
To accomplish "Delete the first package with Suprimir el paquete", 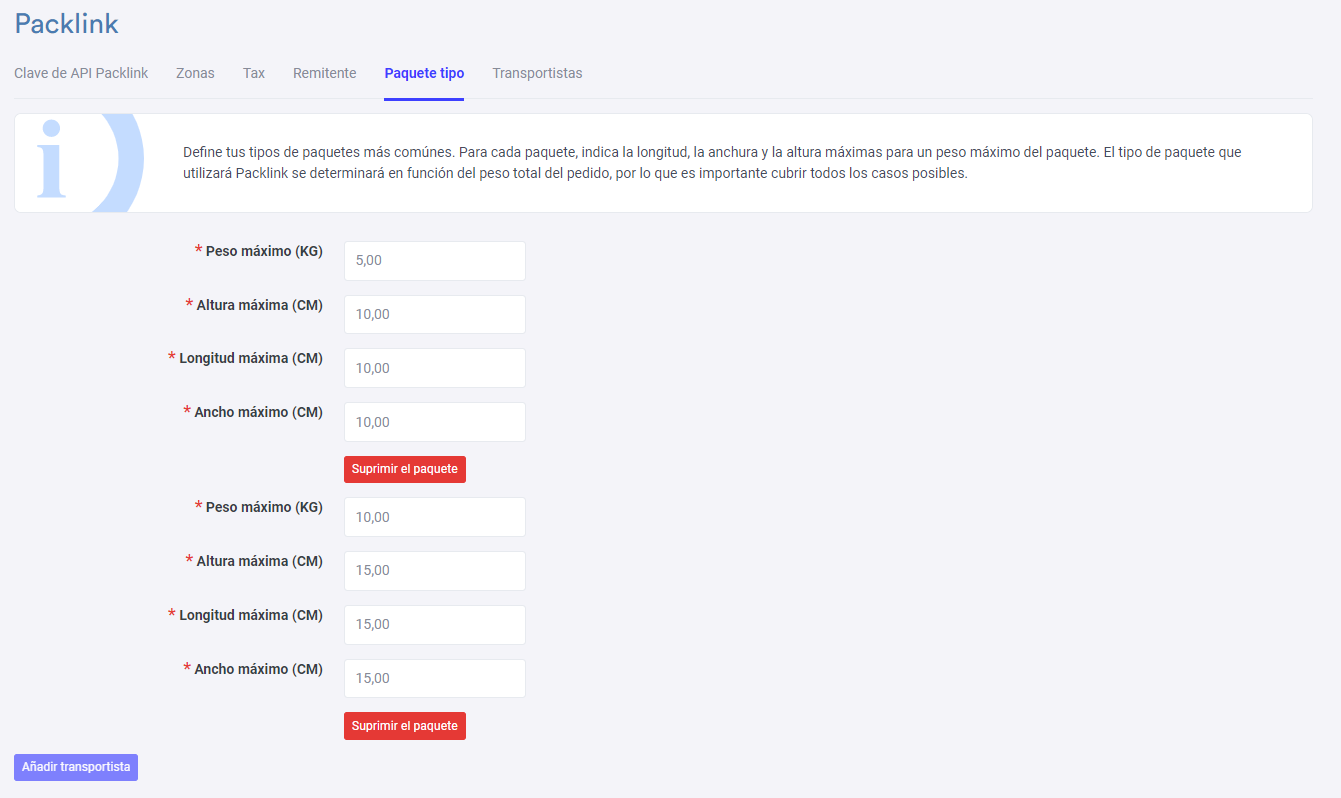I will click(x=405, y=469).
